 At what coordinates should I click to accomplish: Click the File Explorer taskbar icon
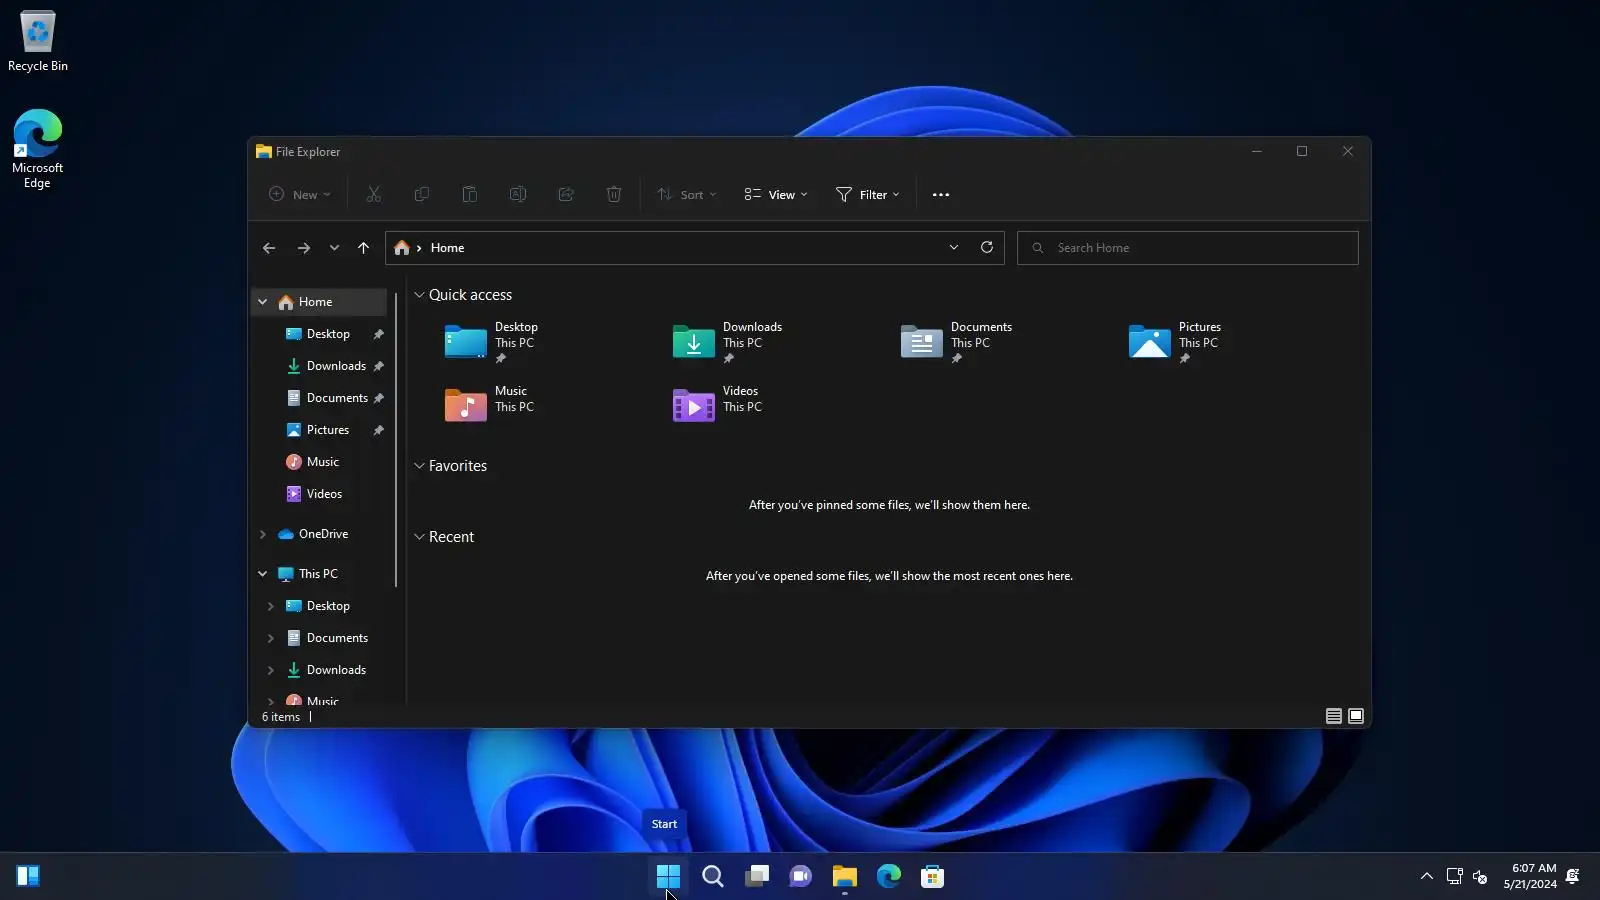[x=845, y=876]
